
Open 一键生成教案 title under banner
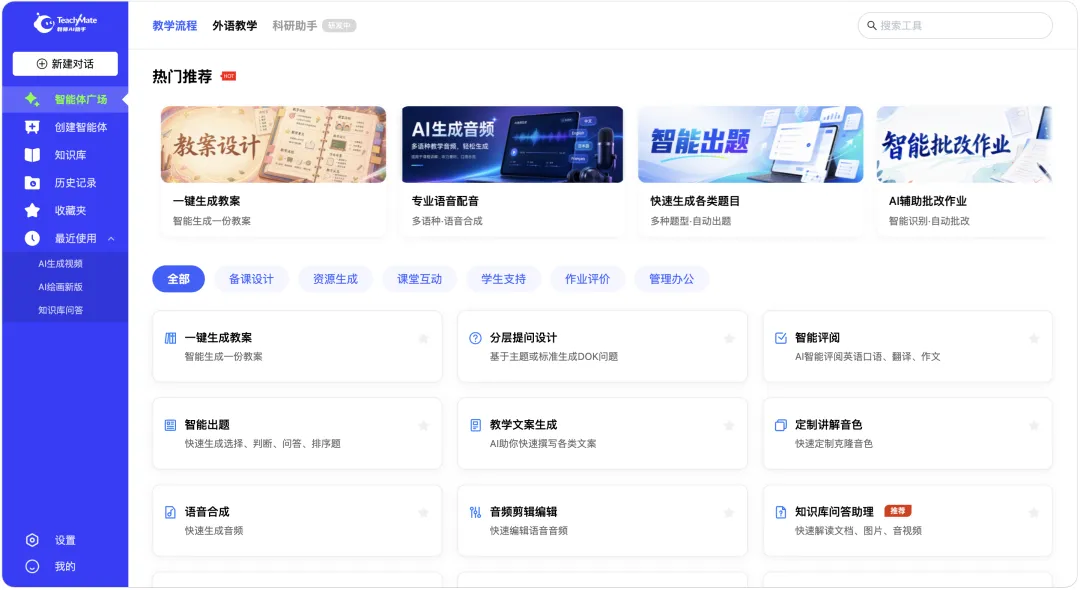click(x=207, y=201)
